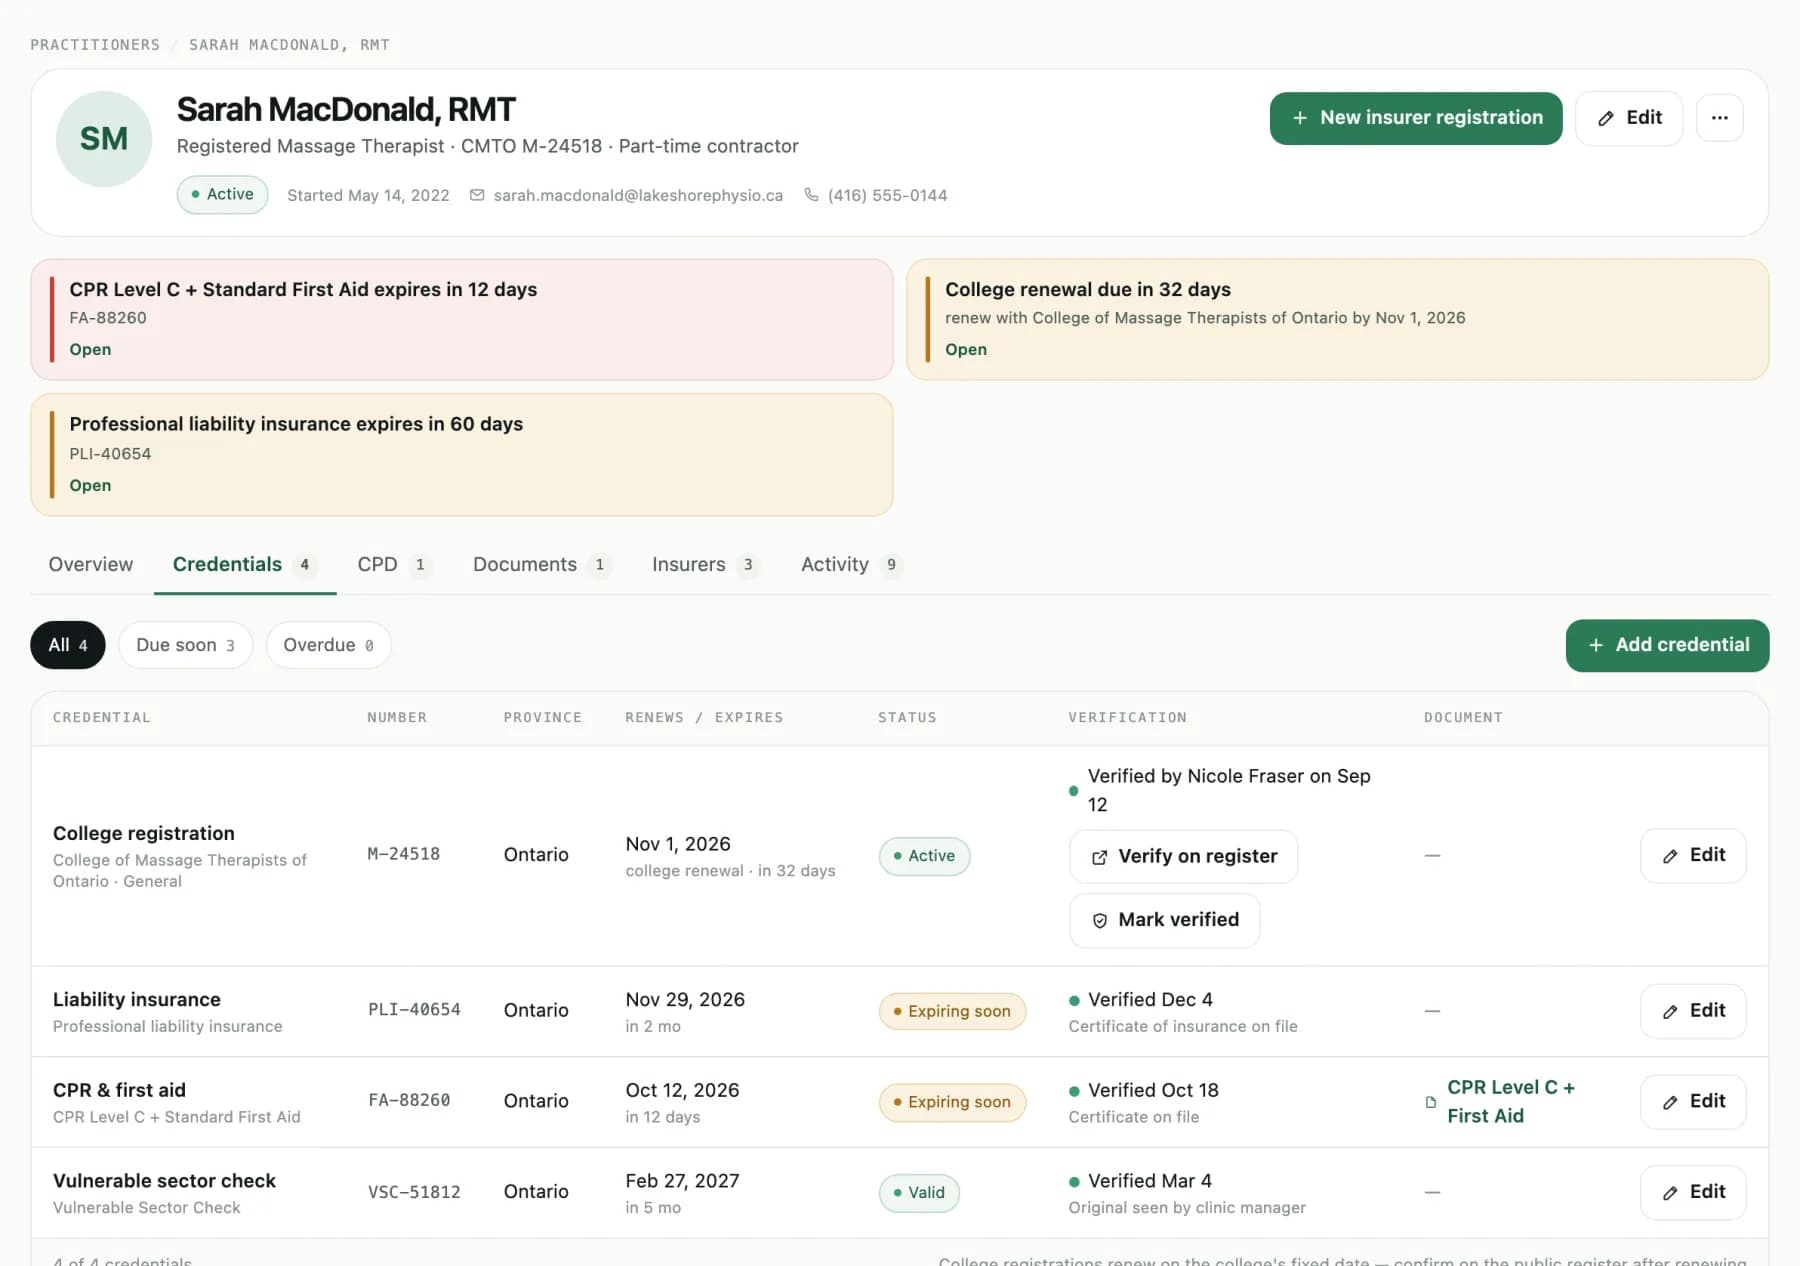View the Activity tab

(x=851, y=564)
